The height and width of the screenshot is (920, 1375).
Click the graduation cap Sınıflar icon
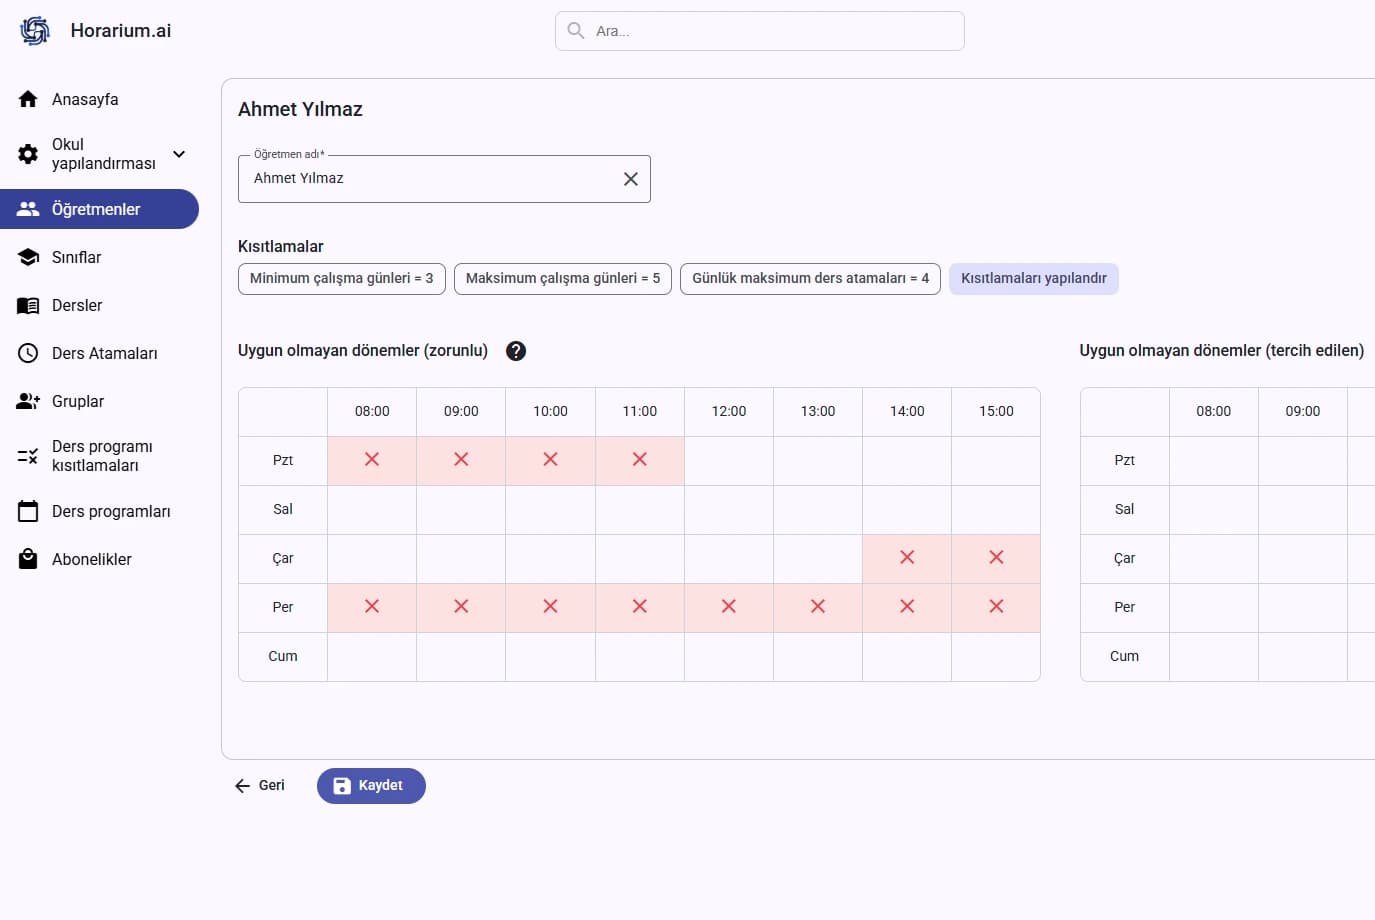(28, 257)
